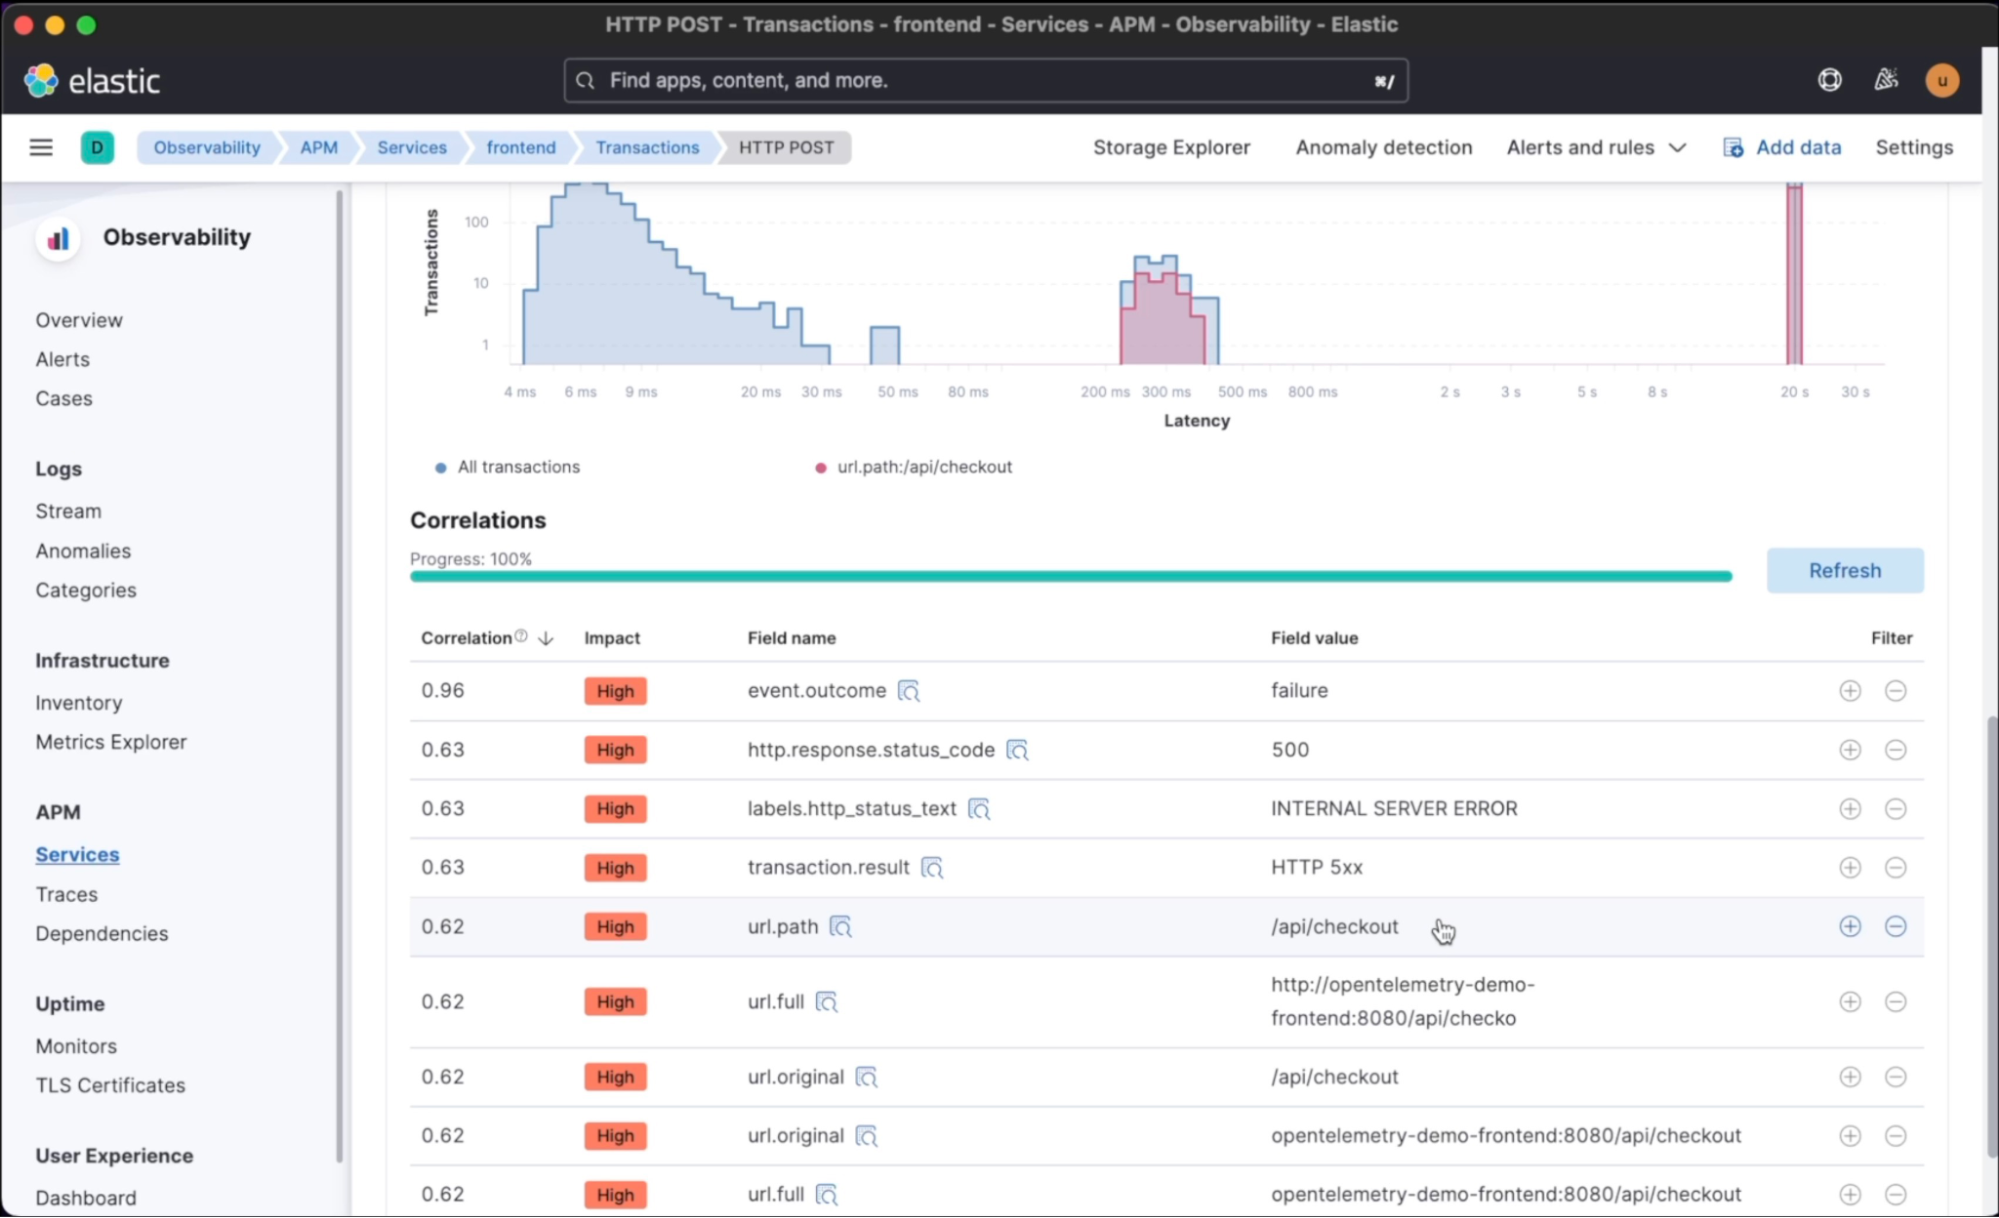Screen dimensions: 1999x1218
Task: Open APM Settings
Action: [x=1914, y=147]
